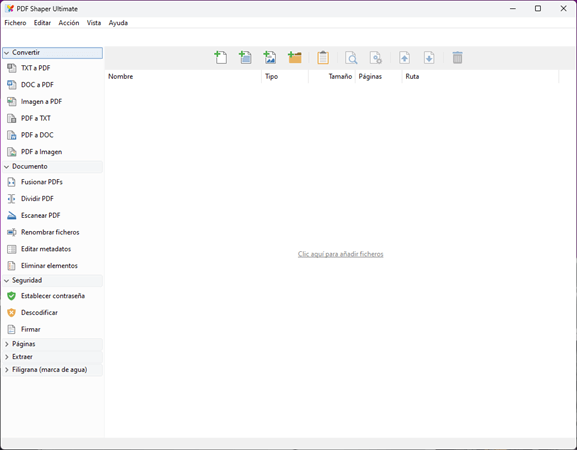This screenshot has width=577, height=450.
Task: Select the Imagen a PDF icon
Action: click(12, 102)
